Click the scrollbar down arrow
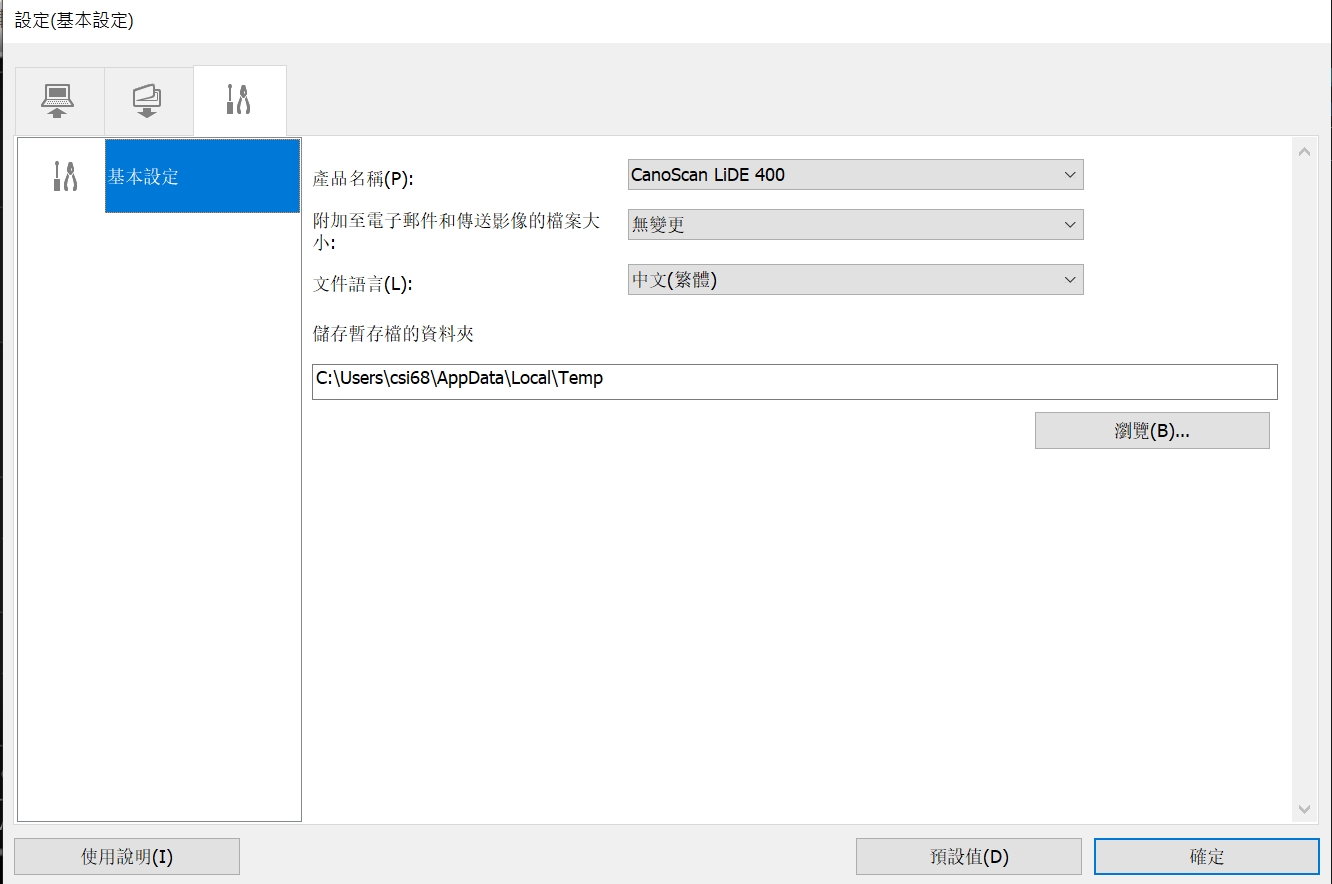 [1304, 808]
